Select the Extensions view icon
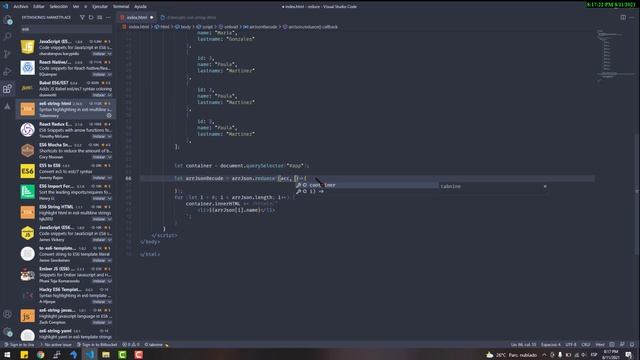Viewport: 640px width, 360px height. pyautogui.click(x=7, y=89)
